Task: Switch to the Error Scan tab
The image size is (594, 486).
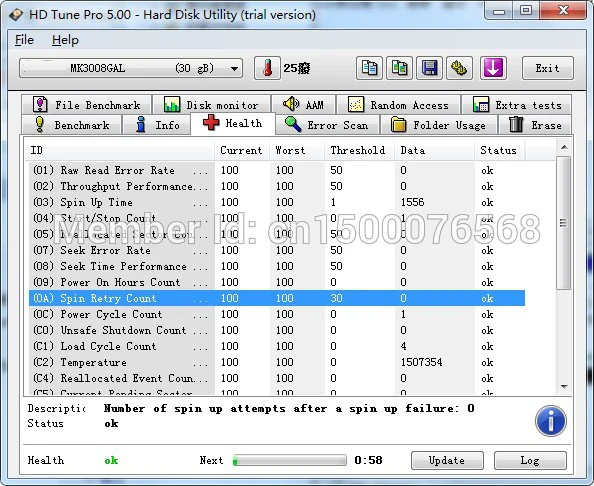Action: point(328,125)
